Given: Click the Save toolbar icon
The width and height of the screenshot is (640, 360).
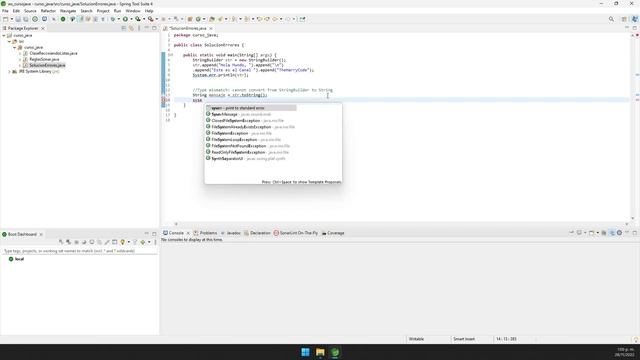Looking at the screenshot, I should (x=18, y=19).
